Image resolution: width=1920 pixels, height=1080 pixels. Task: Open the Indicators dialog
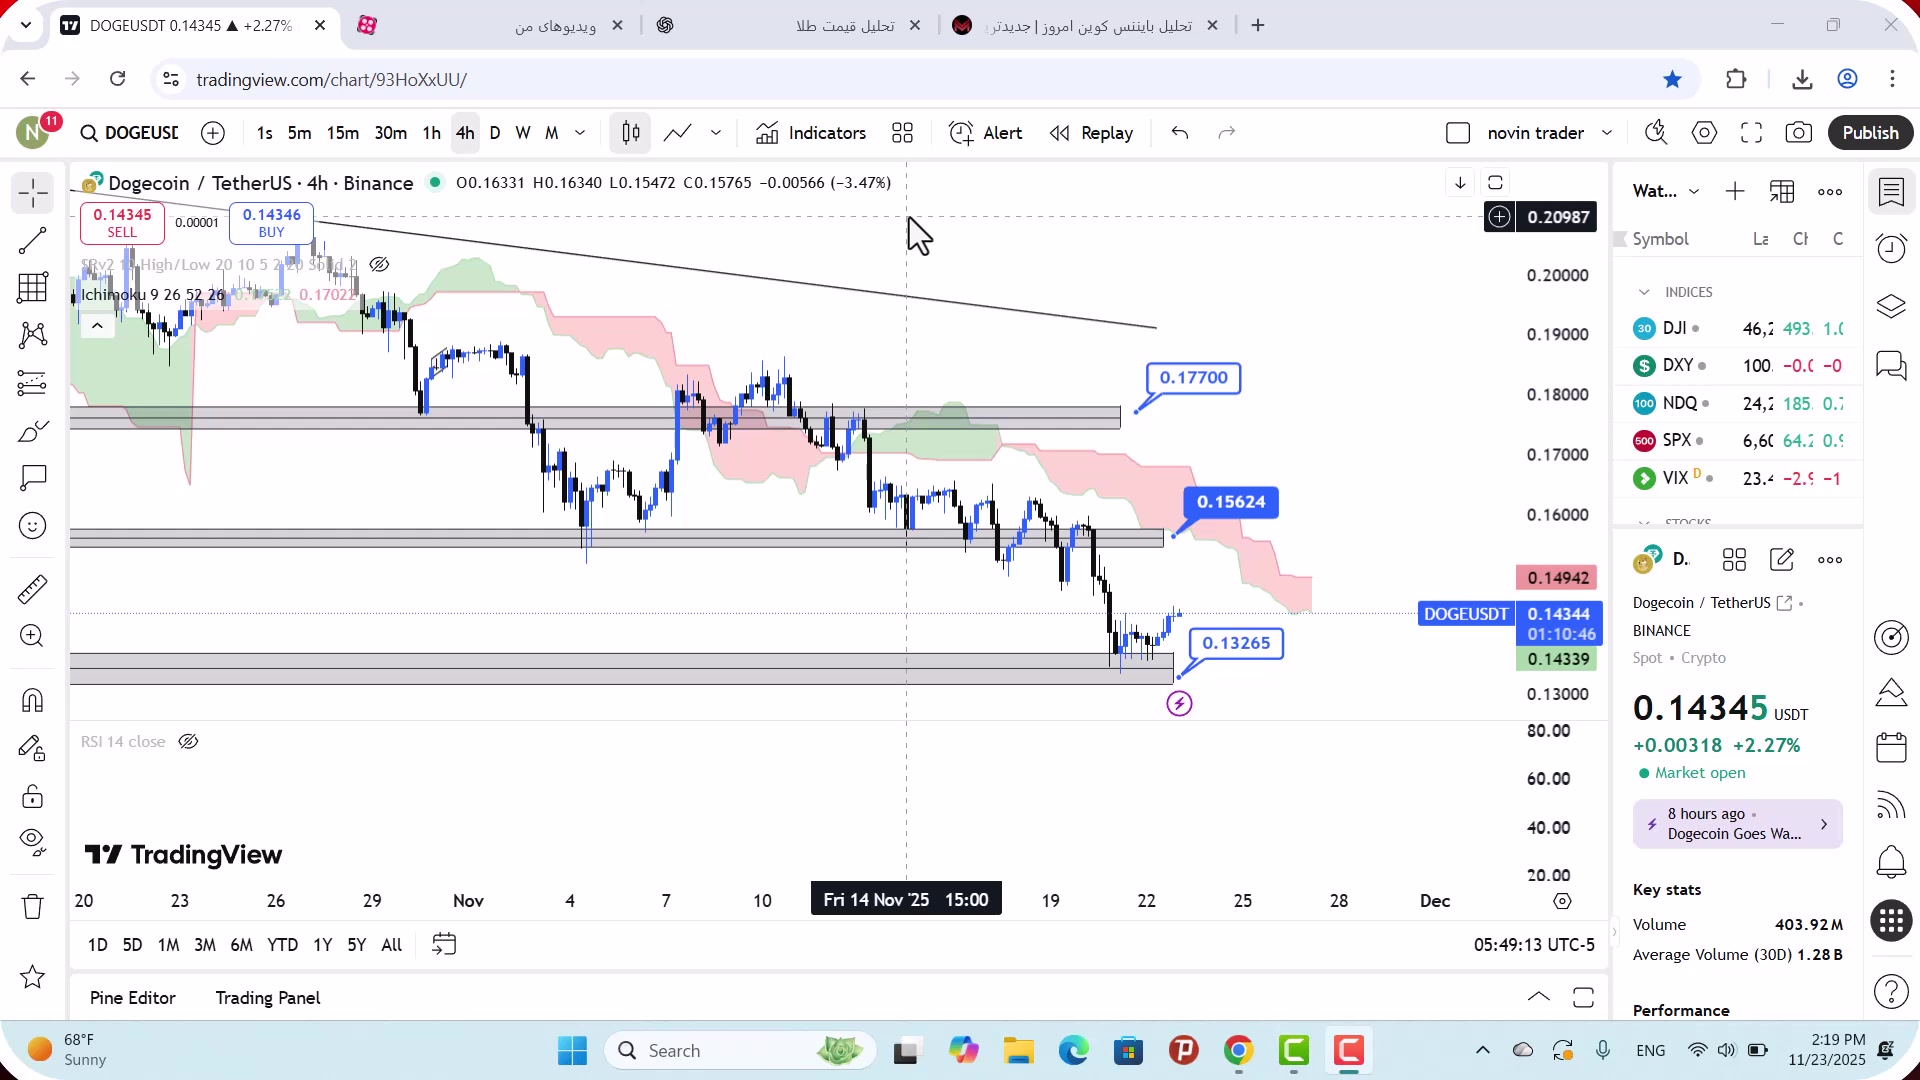pyautogui.click(x=811, y=133)
